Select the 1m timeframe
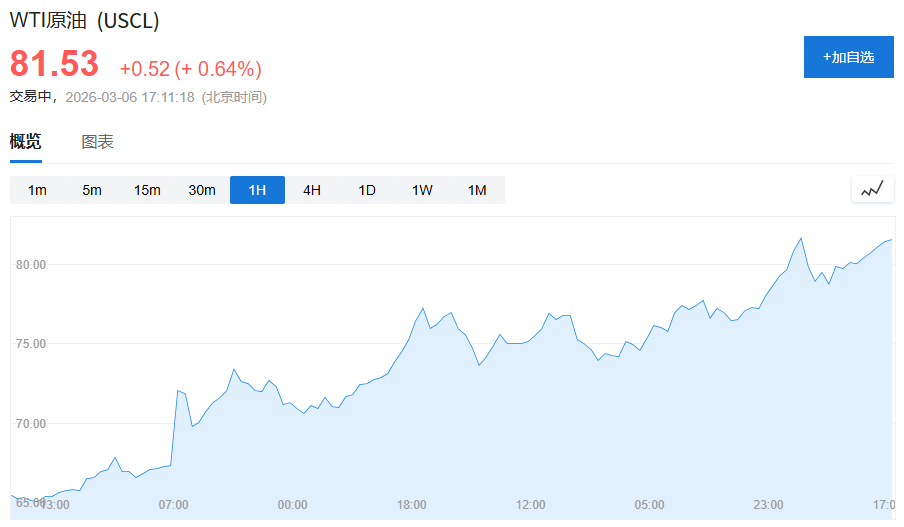 37,190
